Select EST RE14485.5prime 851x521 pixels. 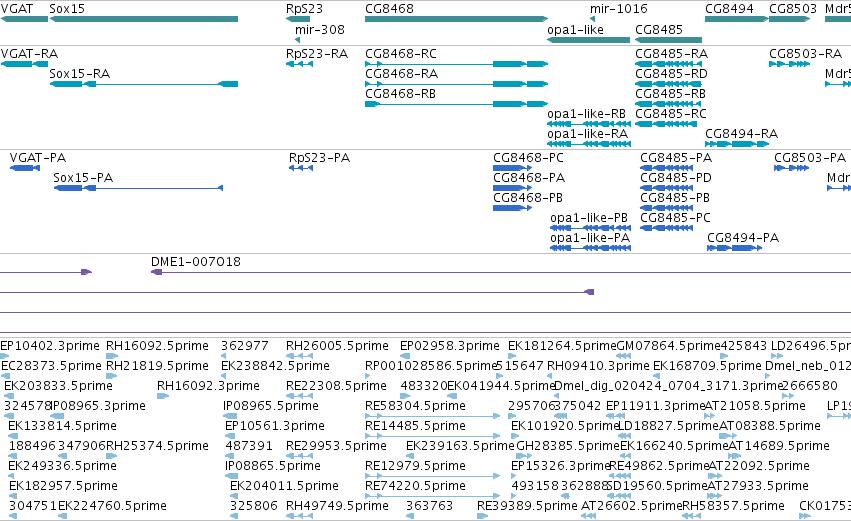[415, 427]
